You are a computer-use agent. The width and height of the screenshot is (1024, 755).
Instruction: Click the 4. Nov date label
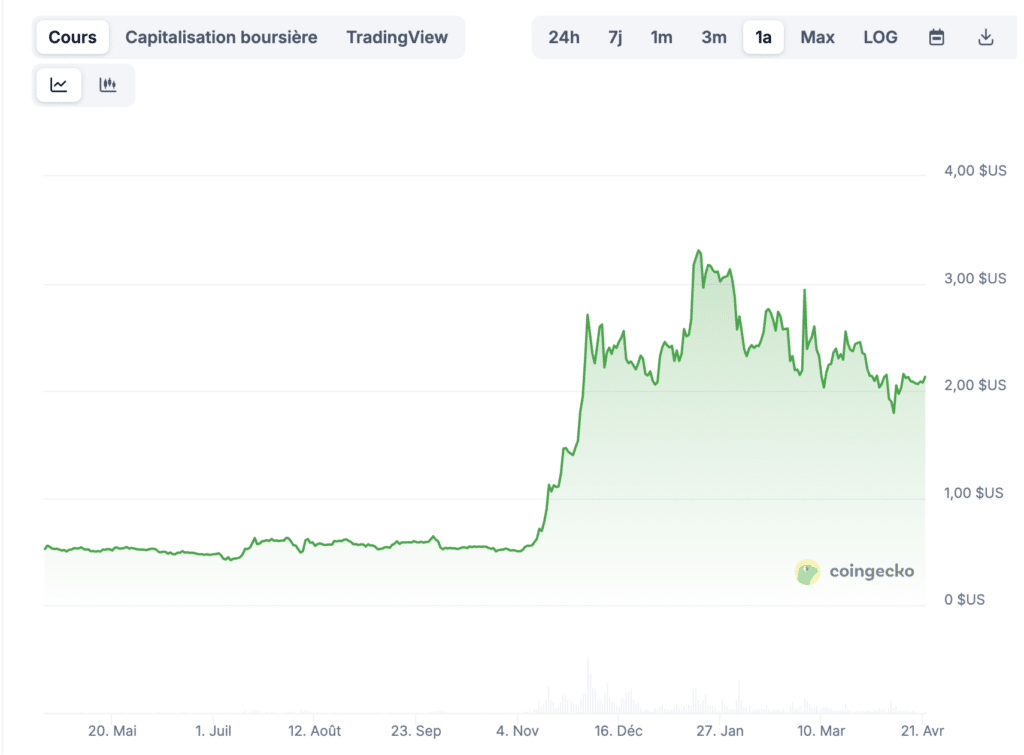(x=517, y=731)
